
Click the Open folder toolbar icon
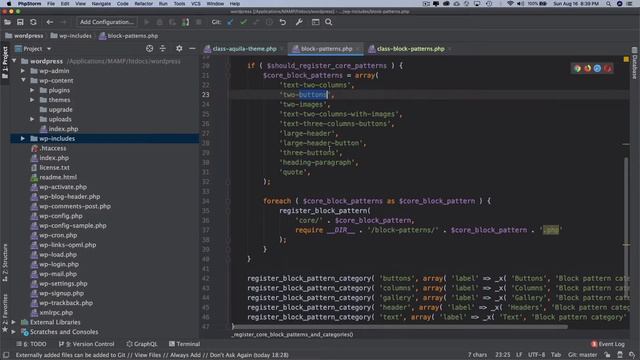7,22
